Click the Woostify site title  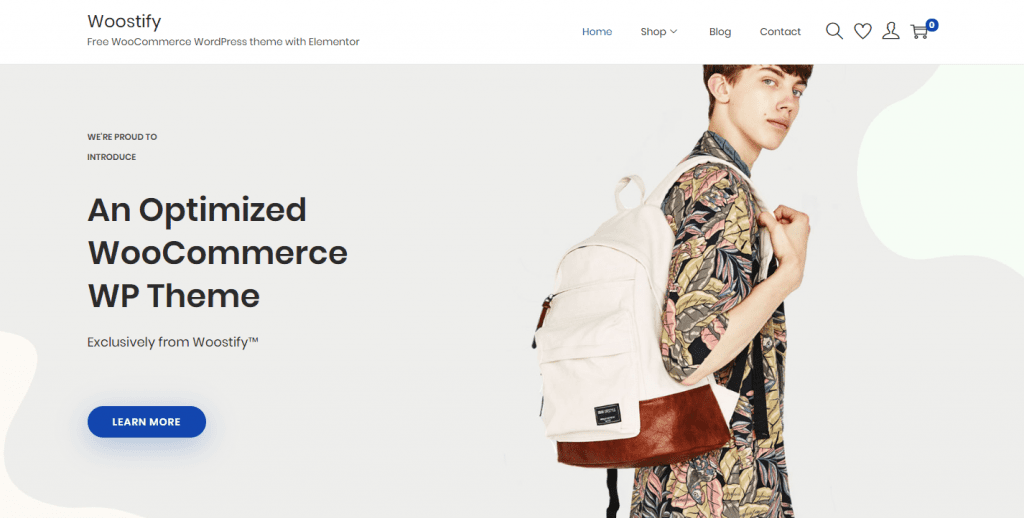point(124,21)
